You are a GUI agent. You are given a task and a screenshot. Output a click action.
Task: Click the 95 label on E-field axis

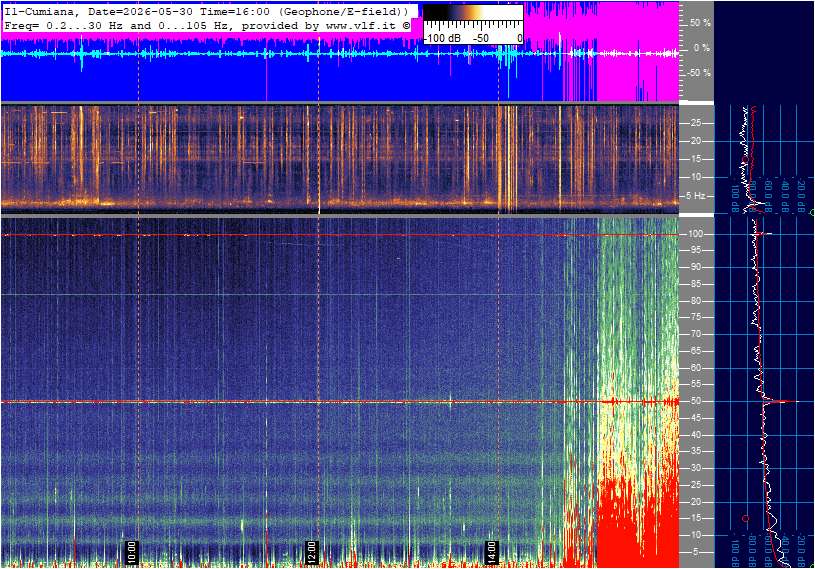pos(695,250)
